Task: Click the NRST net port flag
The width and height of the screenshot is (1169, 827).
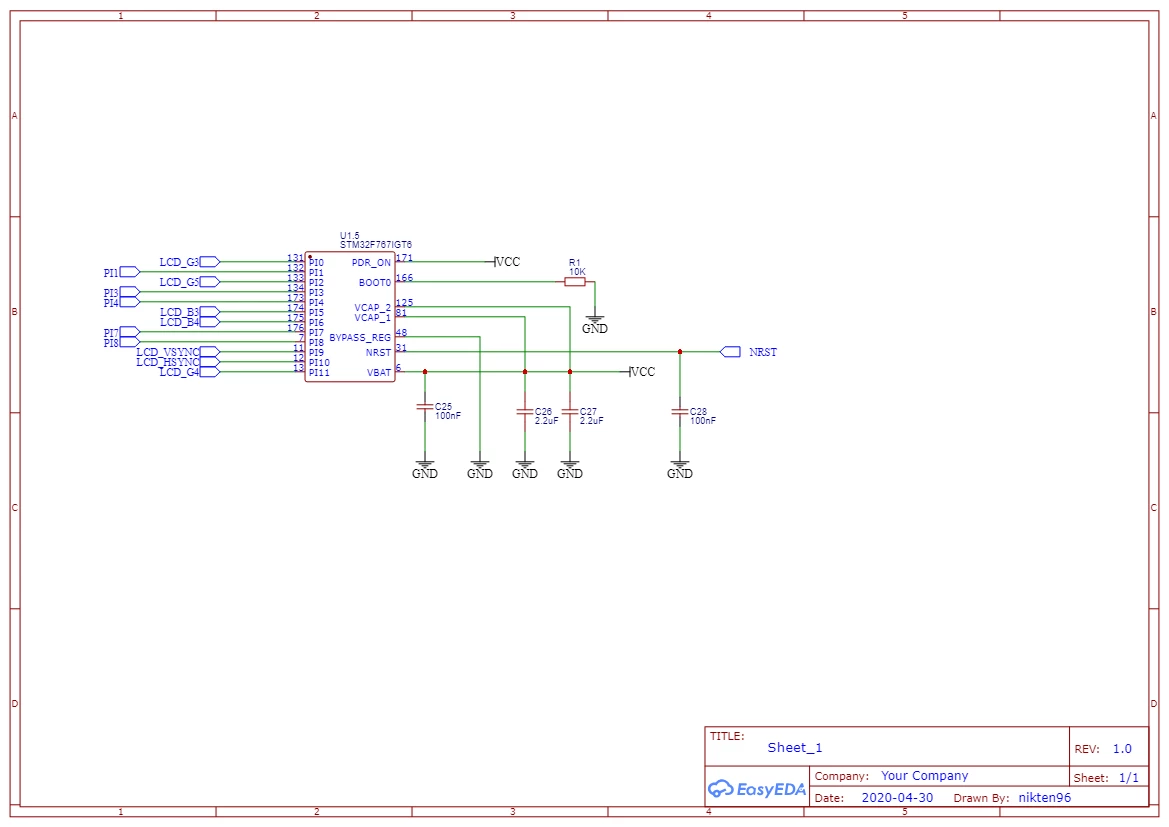Action: (x=730, y=352)
